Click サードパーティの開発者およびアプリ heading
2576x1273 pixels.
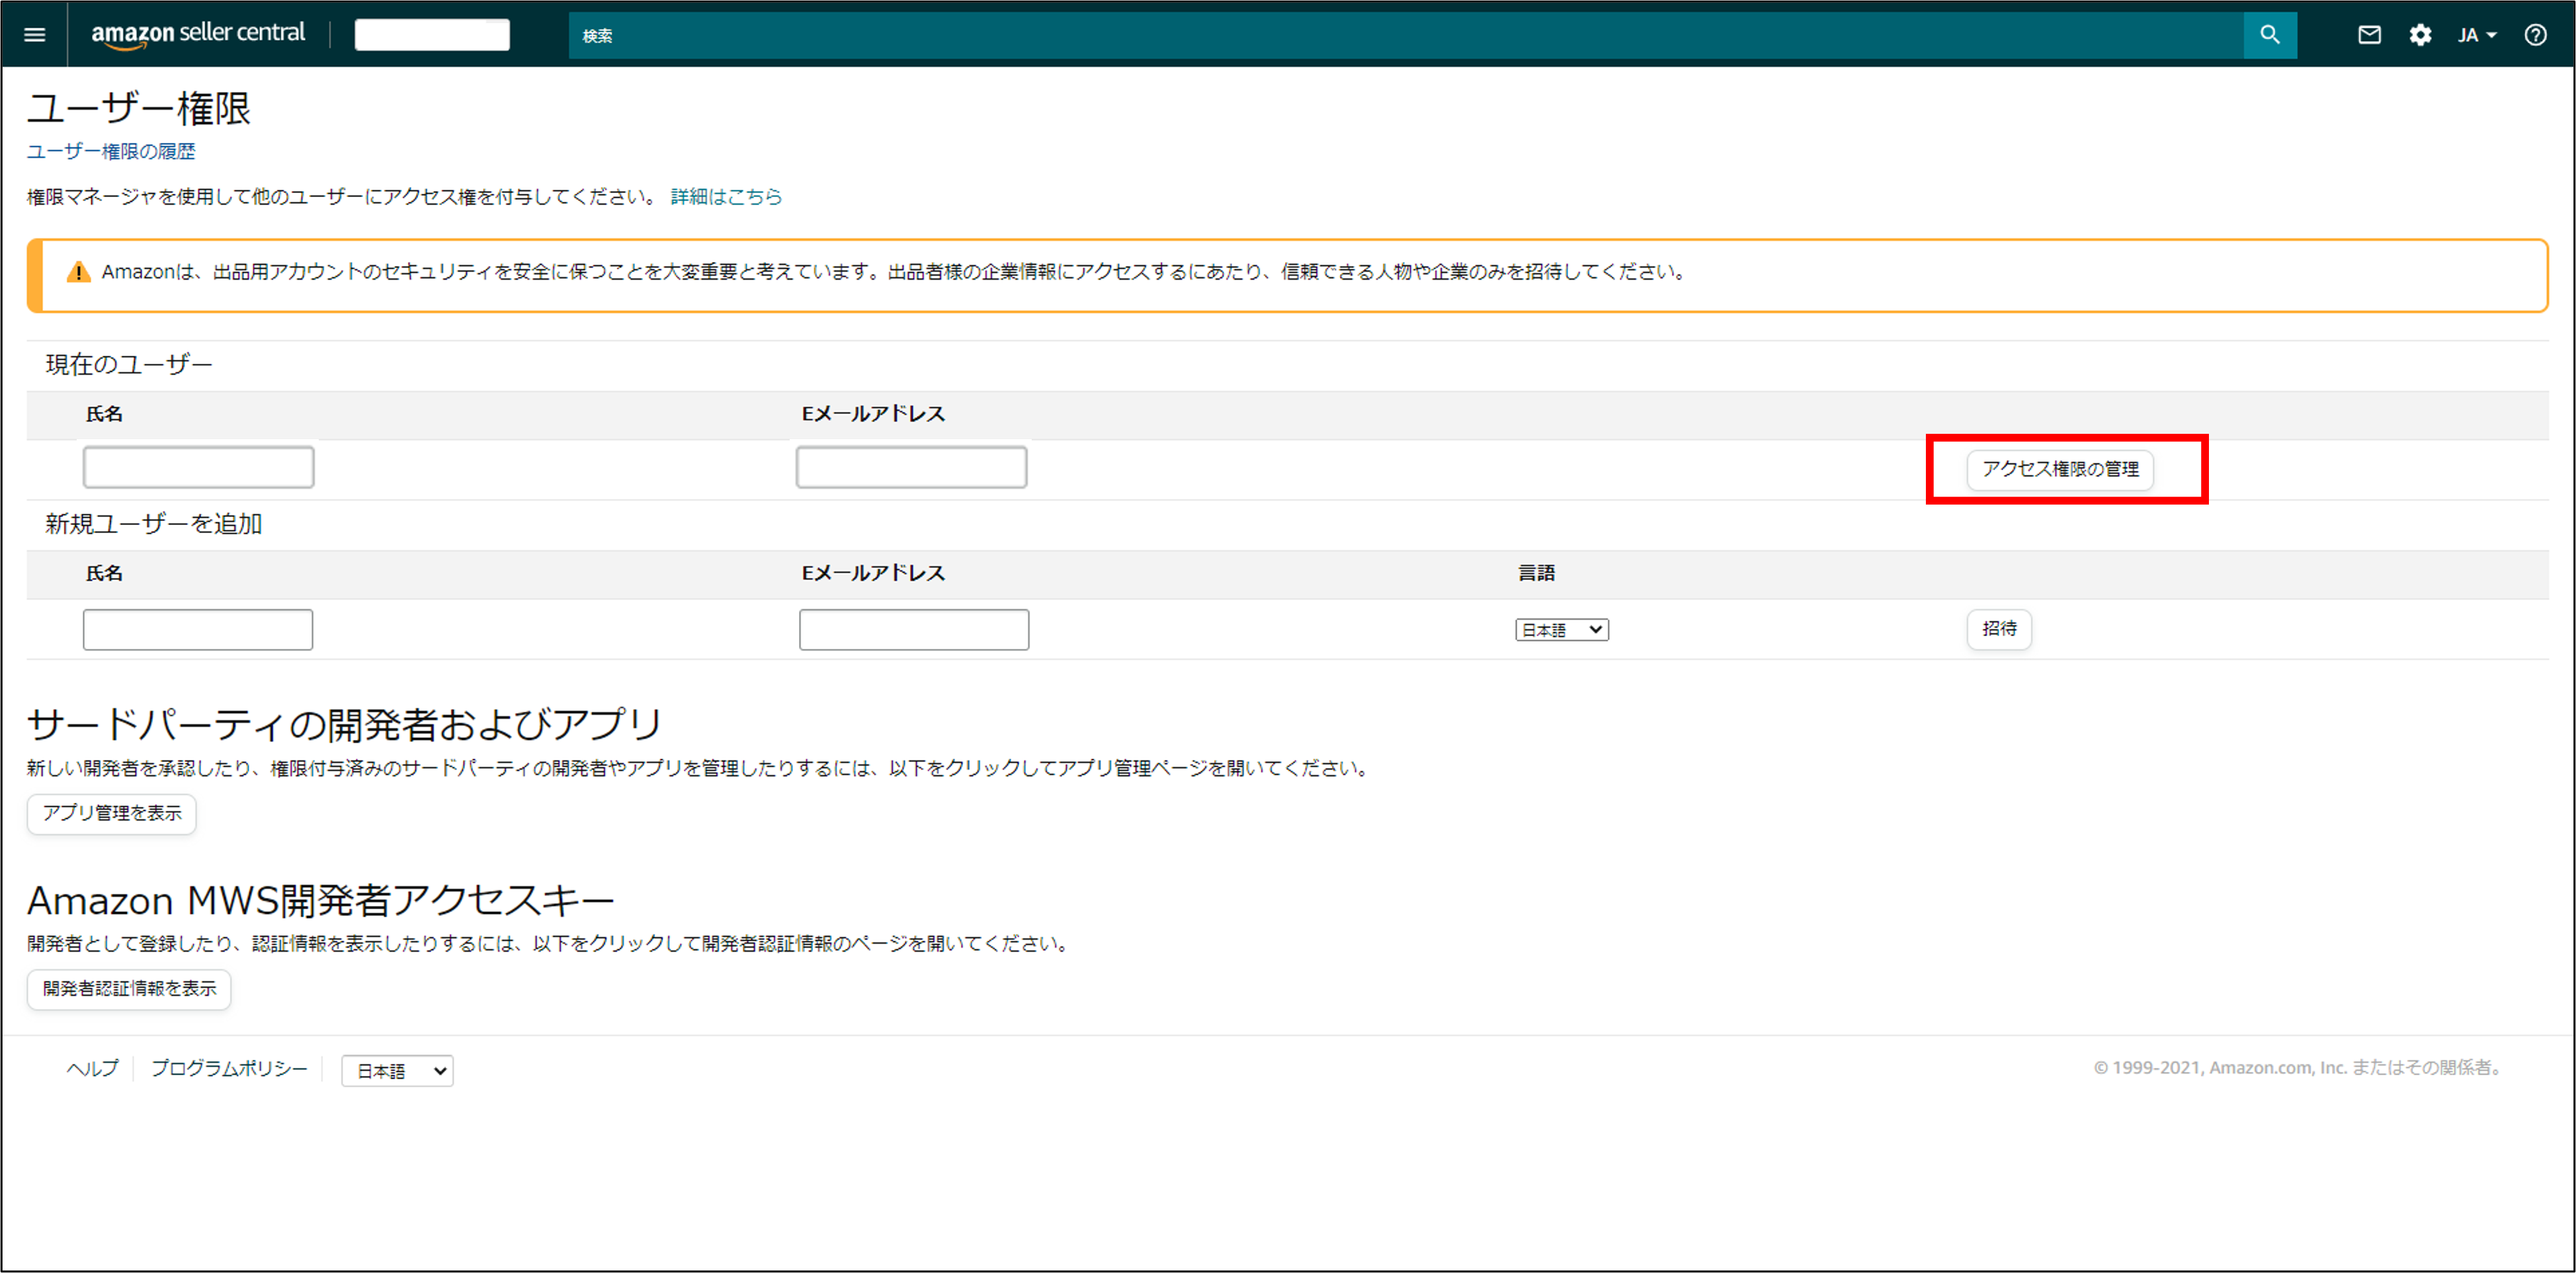(344, 724)
